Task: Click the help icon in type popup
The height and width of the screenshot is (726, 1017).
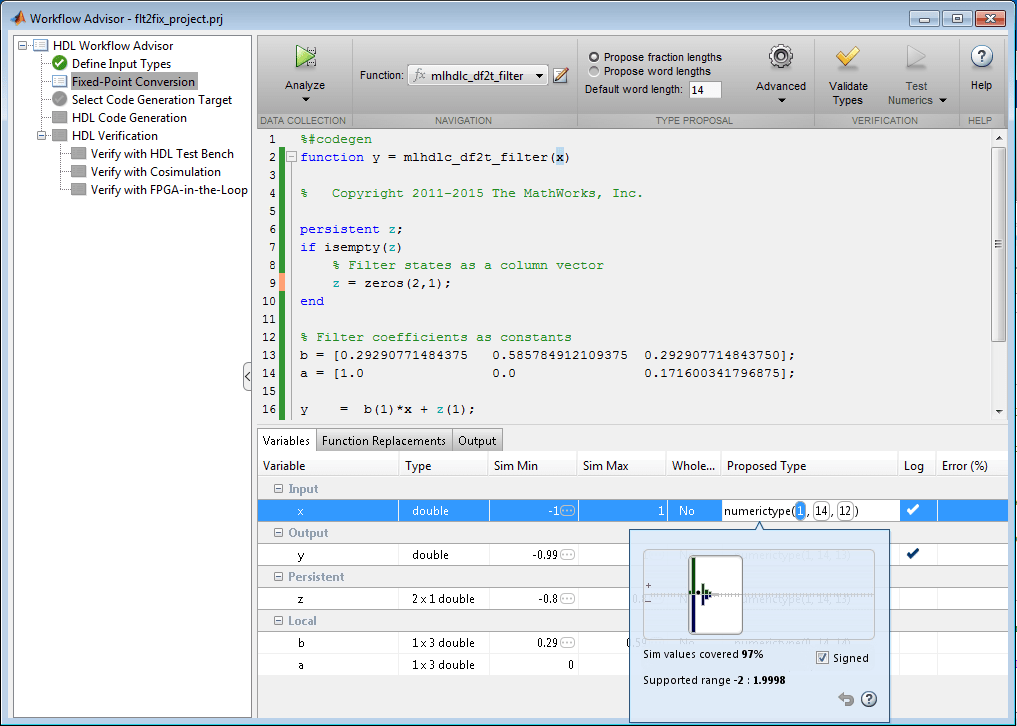Action: point(869,699)
